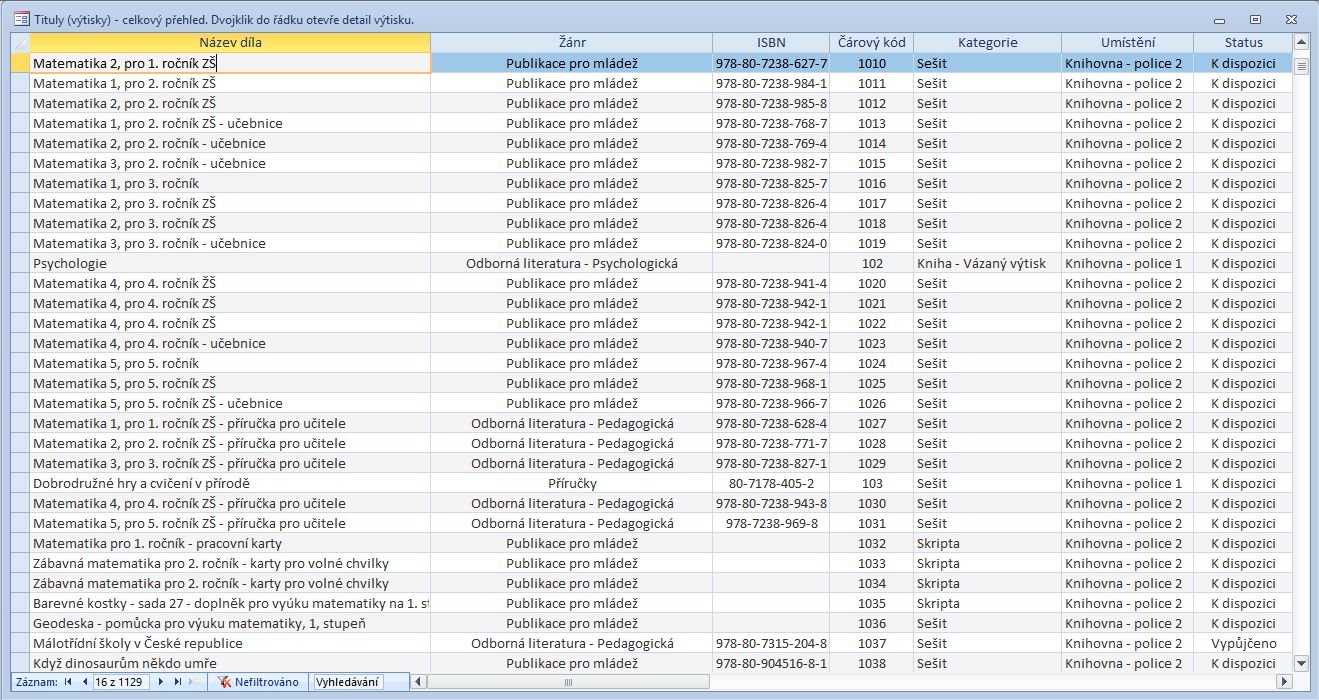Click the 'Matematika 1, pro 3. ročník' title
This screenshot has width=1319, height=700.
pyautogui.click(x=230, y=183)
